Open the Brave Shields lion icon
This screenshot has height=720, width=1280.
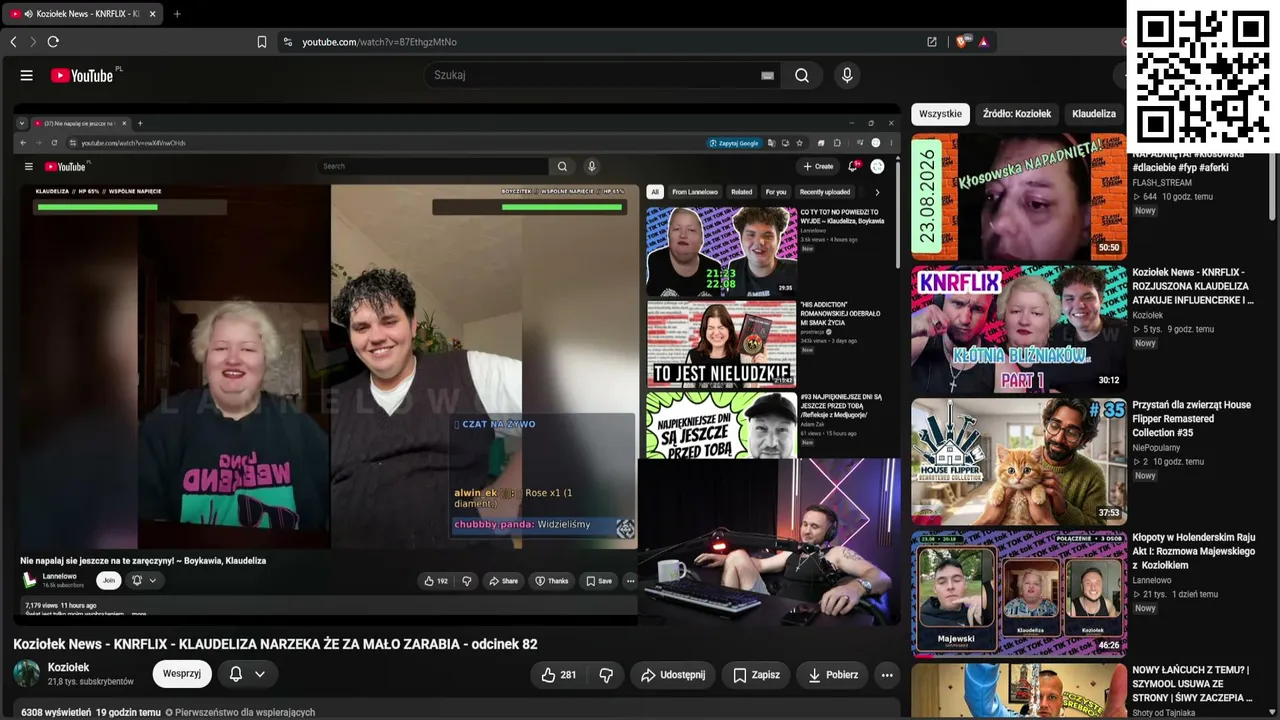[962, 42]
